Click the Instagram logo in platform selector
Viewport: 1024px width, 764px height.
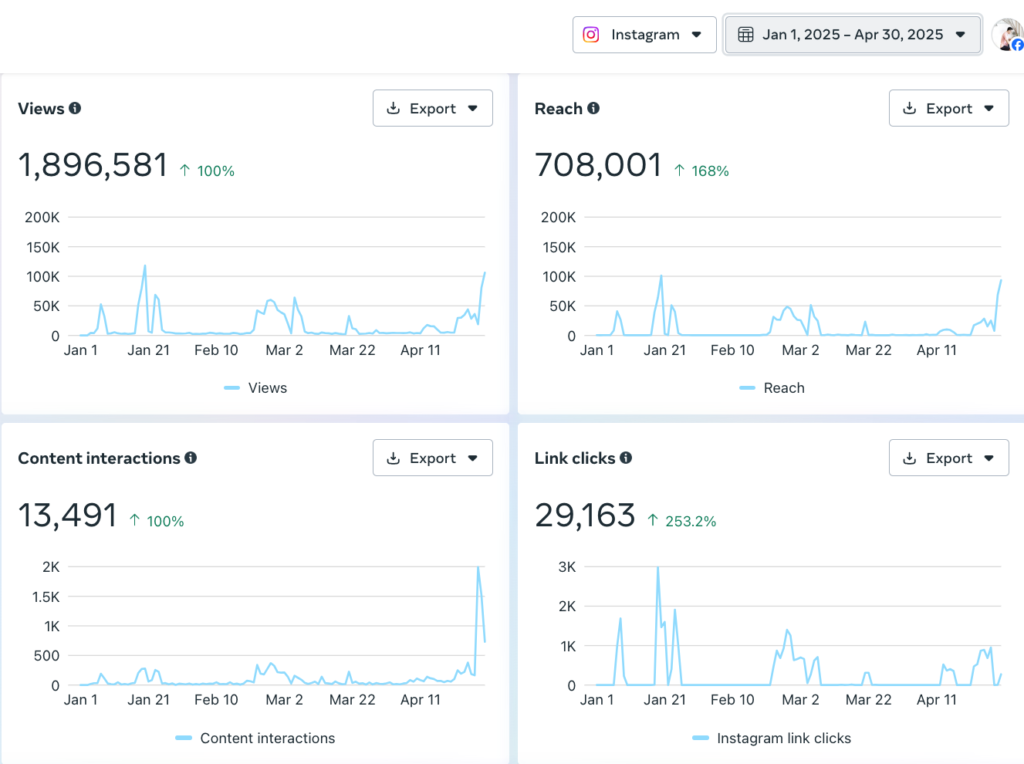[x=592, y=34]
